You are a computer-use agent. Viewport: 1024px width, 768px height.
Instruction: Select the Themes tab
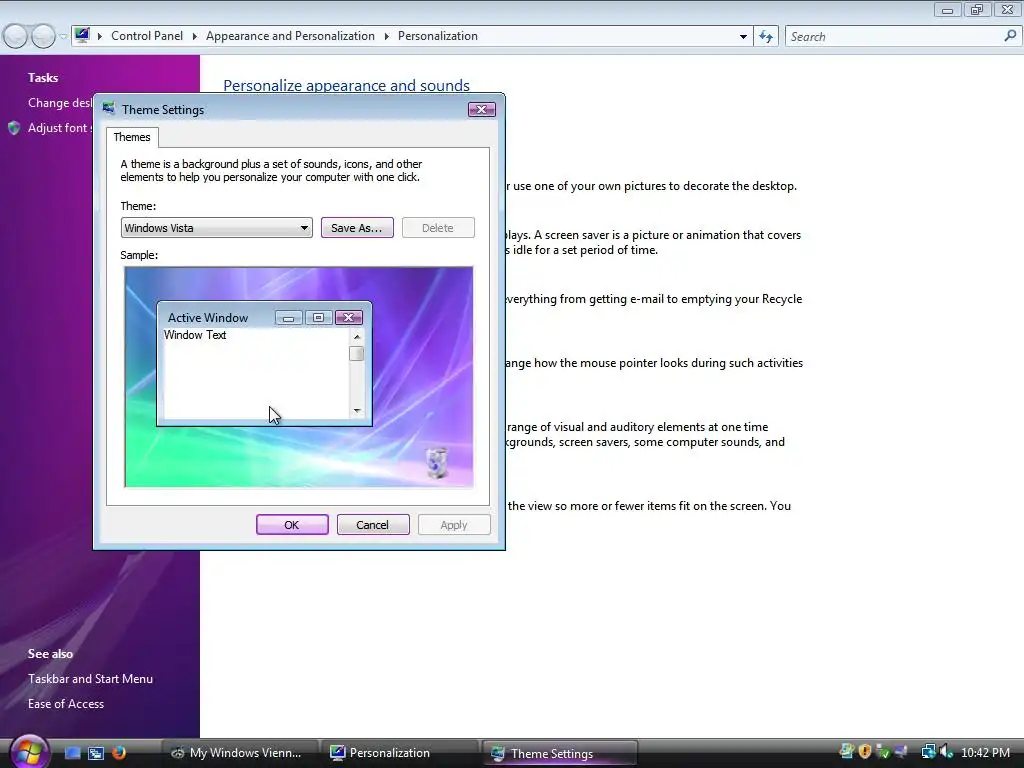tap(132, 137)
